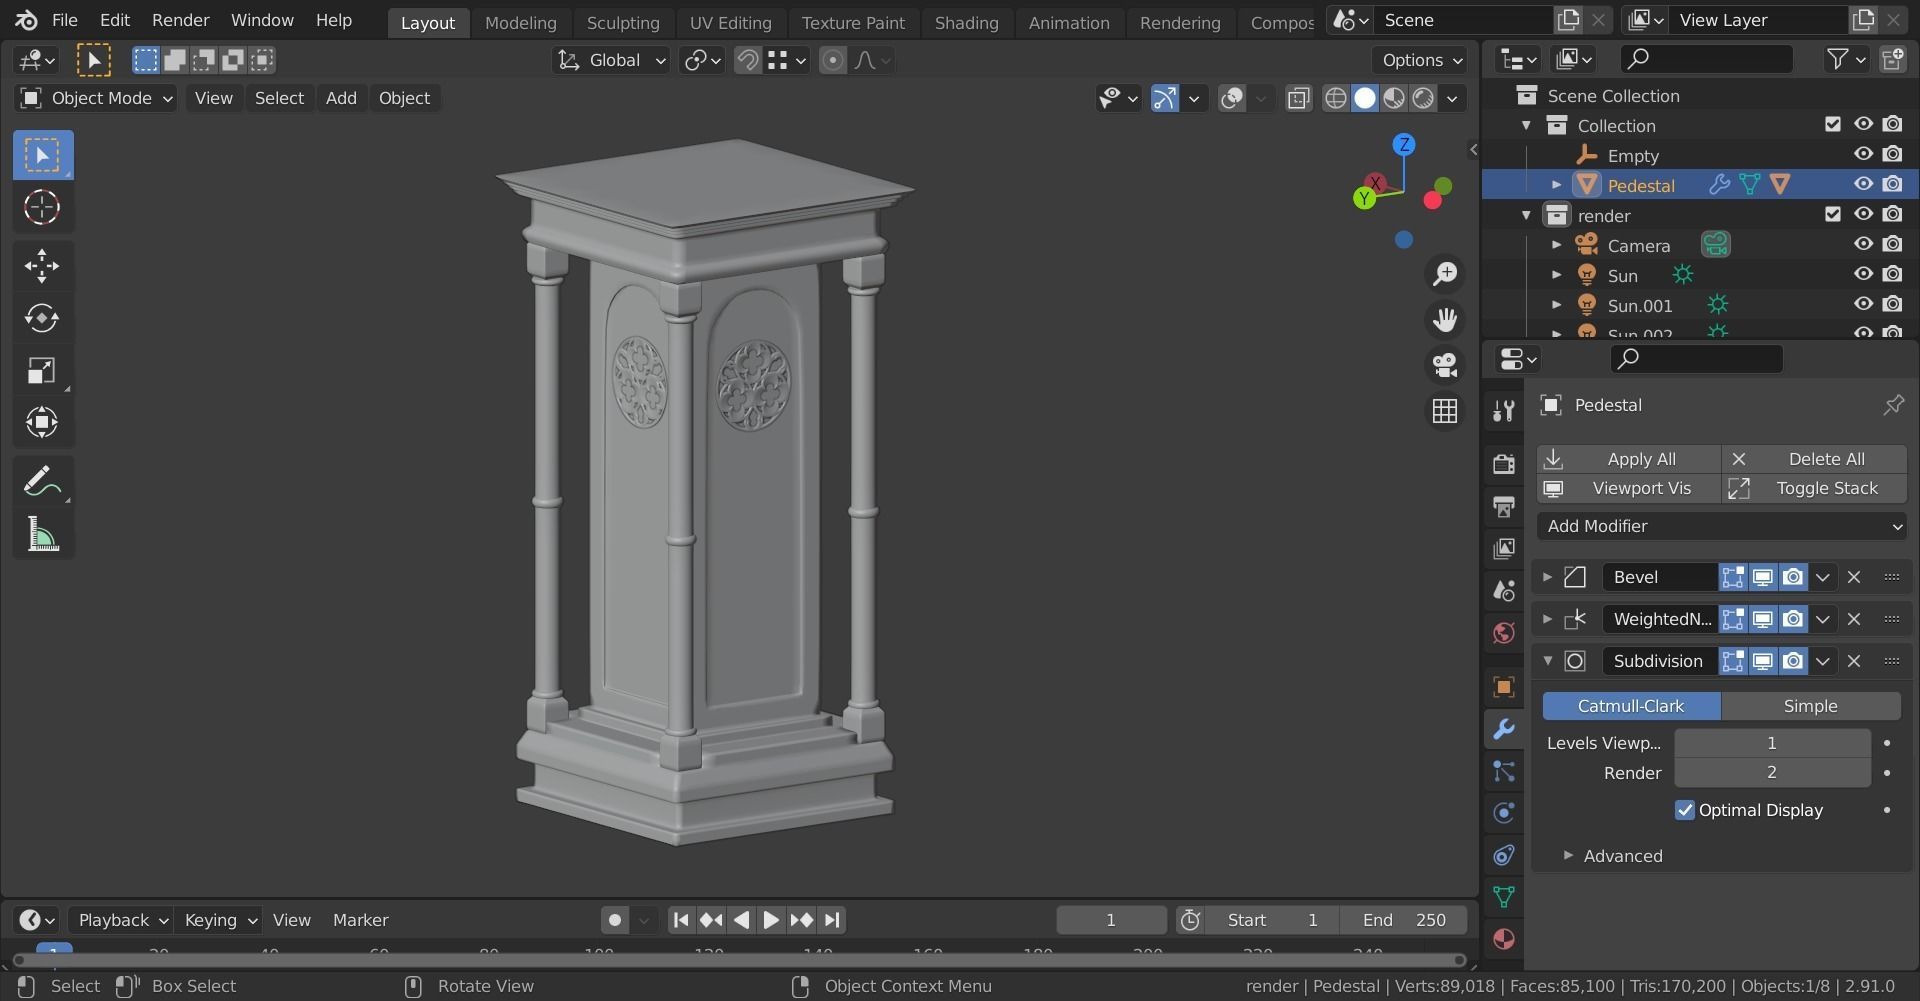
Task: Toggle camera view icon
Action: click(1445, 365)
